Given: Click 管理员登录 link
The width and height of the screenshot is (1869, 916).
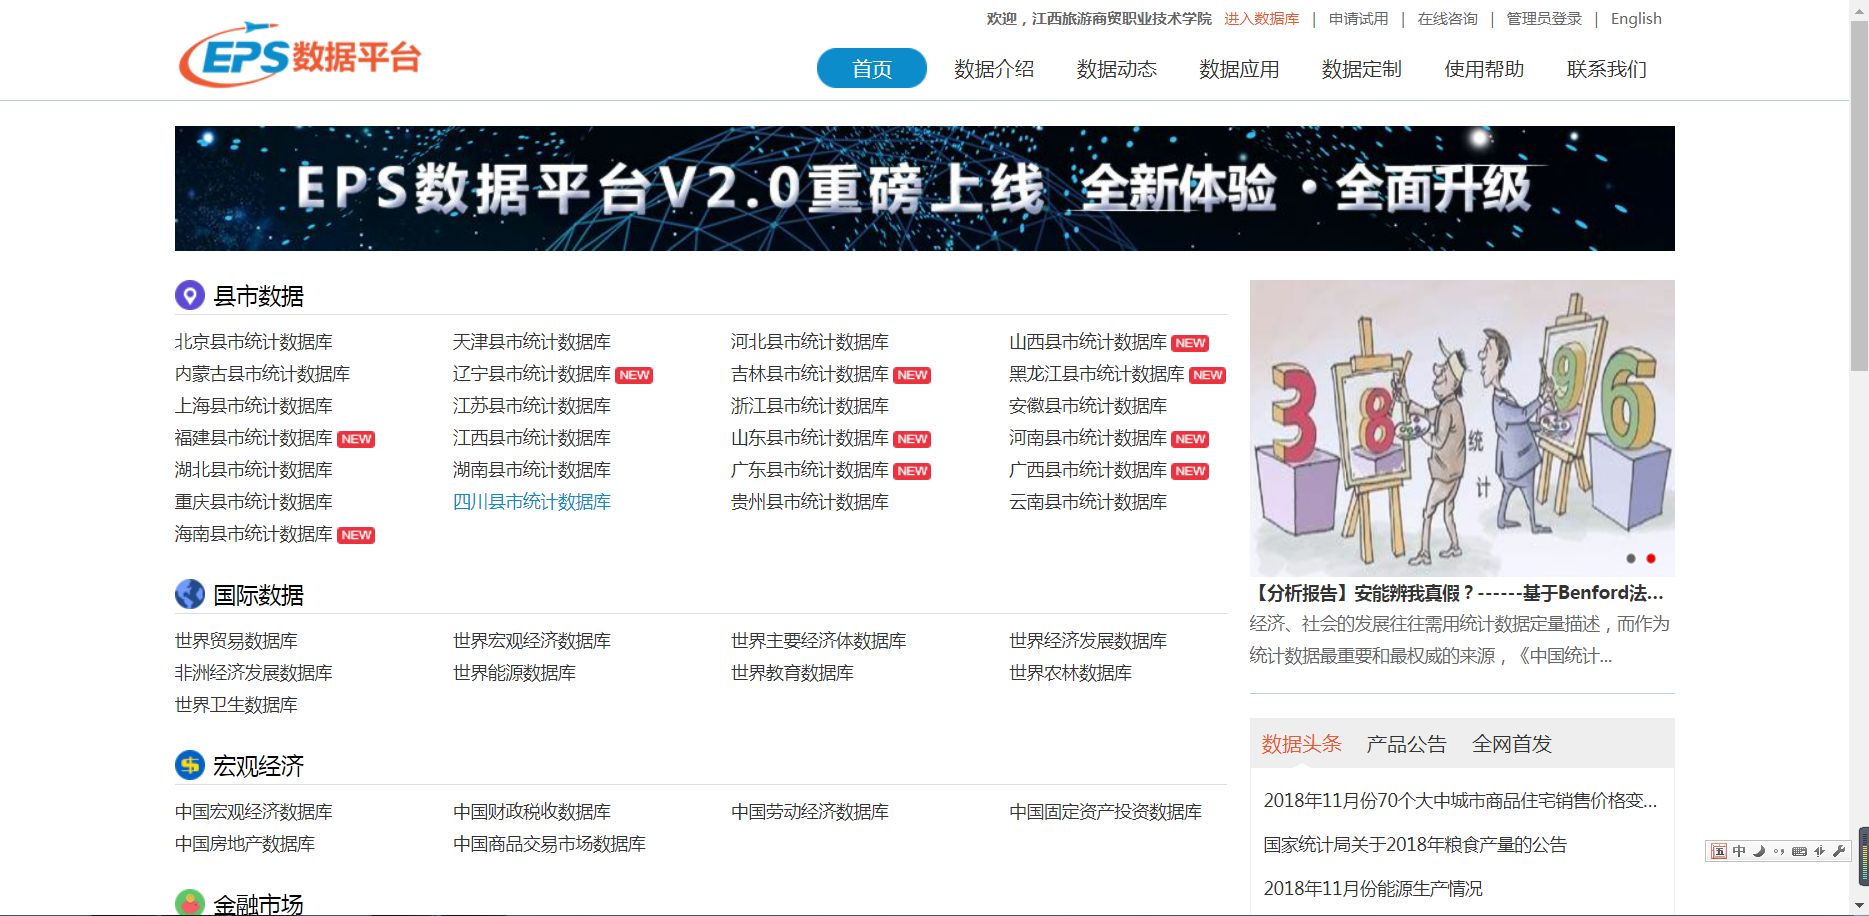Looking at the screenshot, I should 1544,19.
